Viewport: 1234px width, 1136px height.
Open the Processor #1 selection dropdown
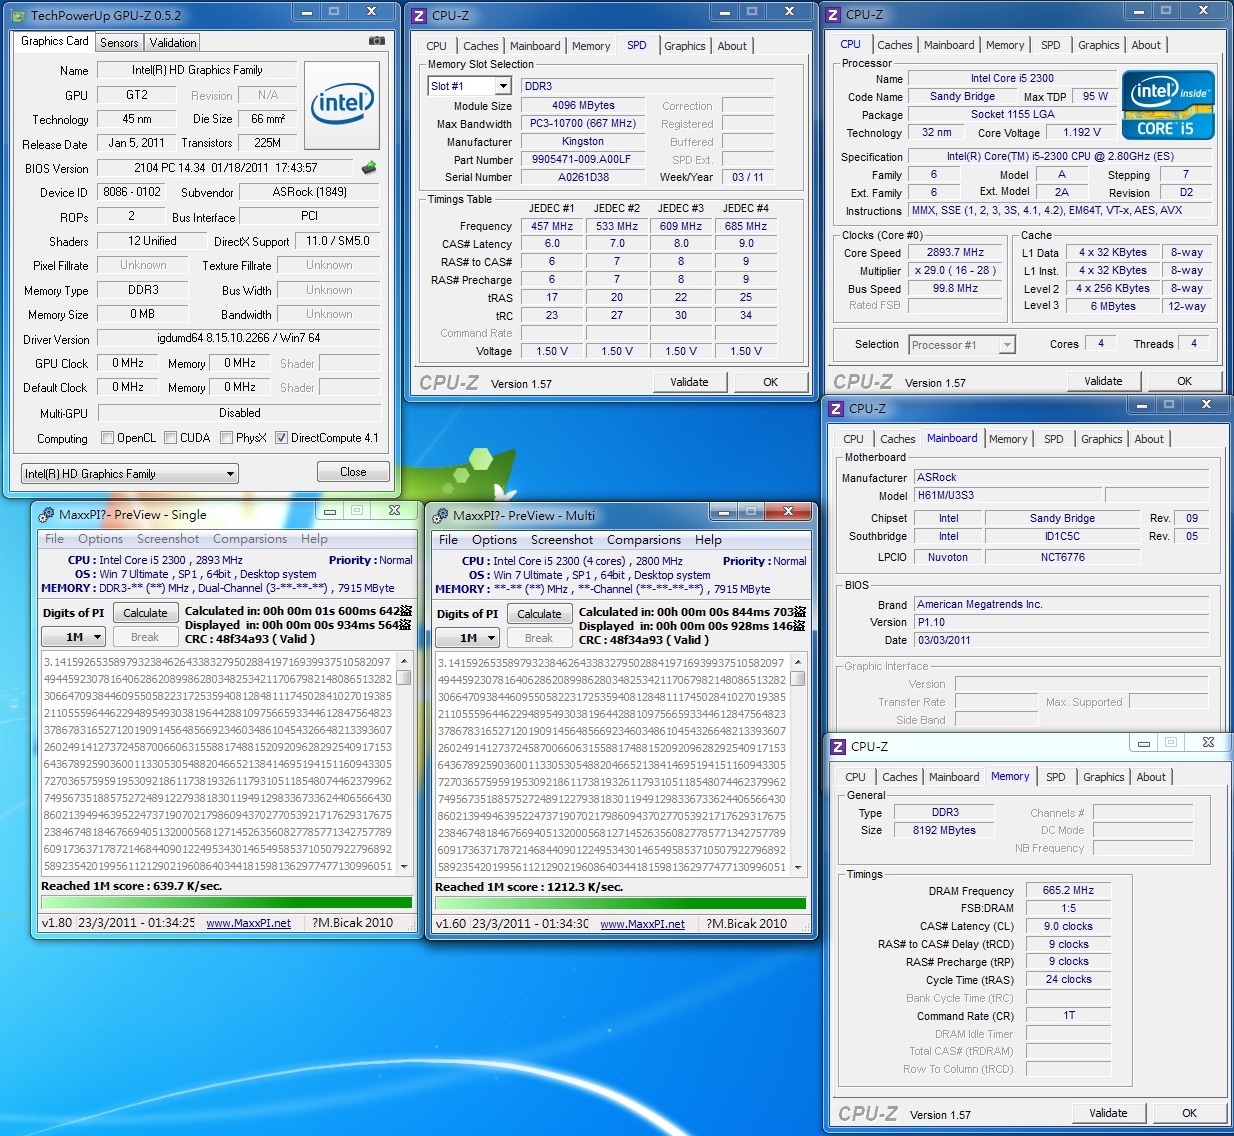[962, 345]
